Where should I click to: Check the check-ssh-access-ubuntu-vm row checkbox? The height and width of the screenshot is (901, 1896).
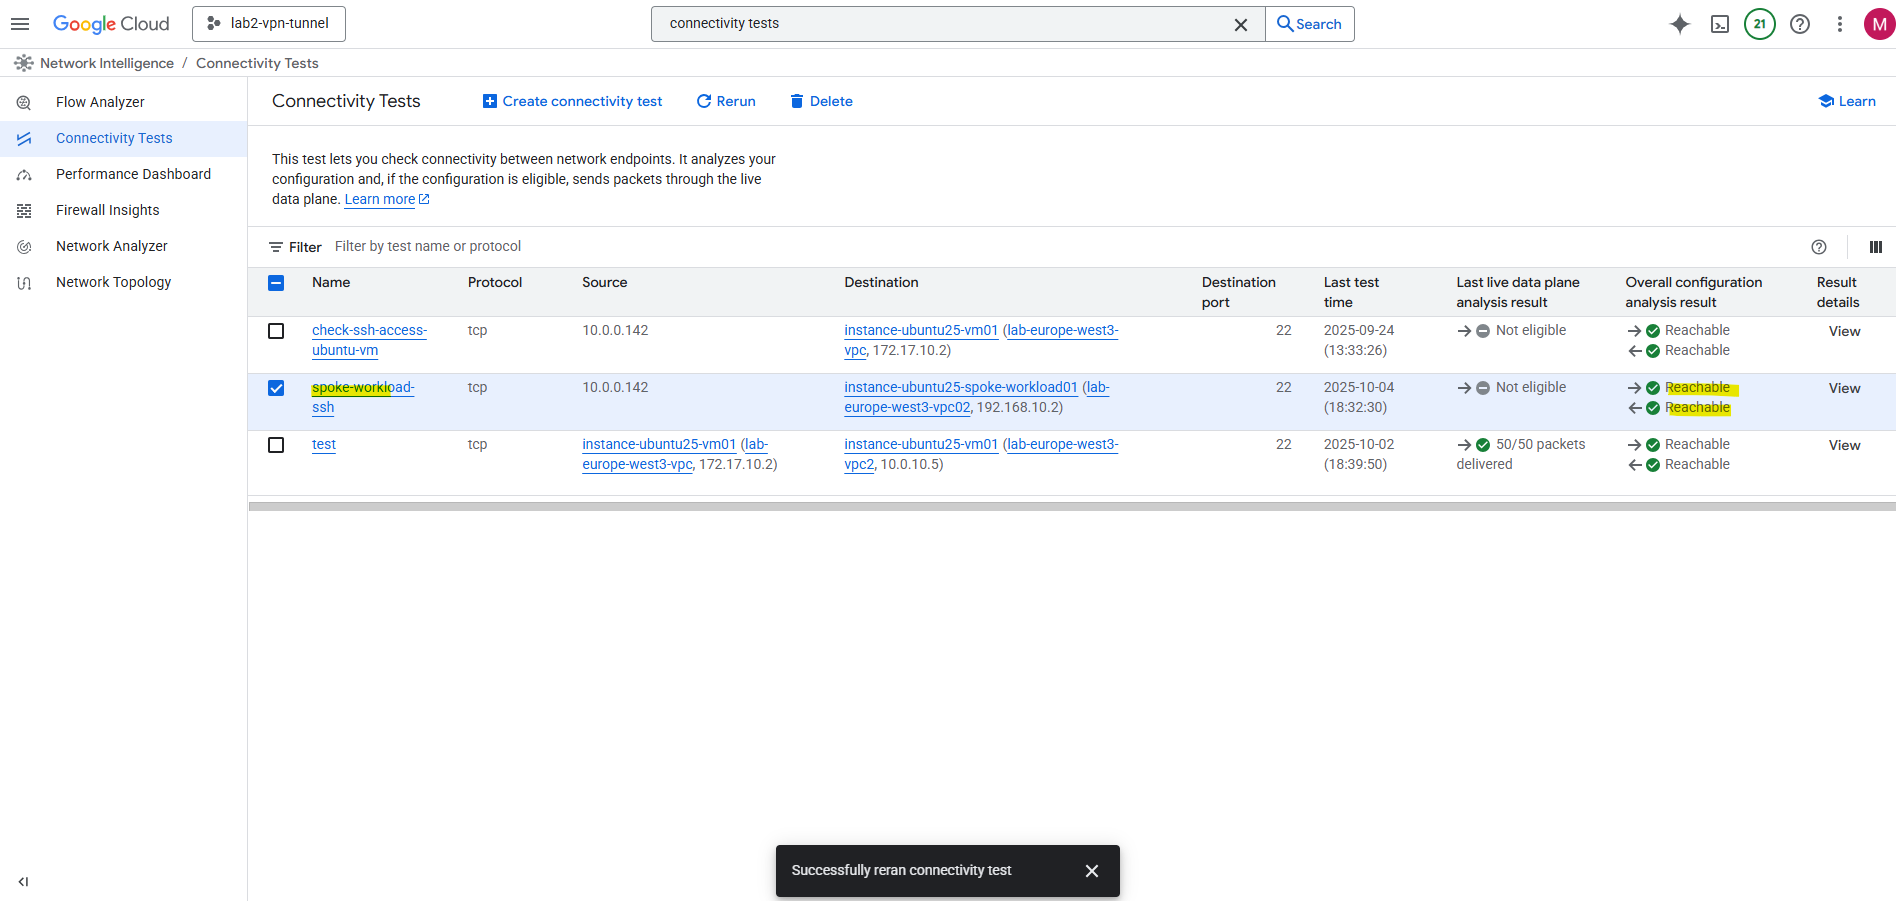pyautogui.click(x=276, y=331)
